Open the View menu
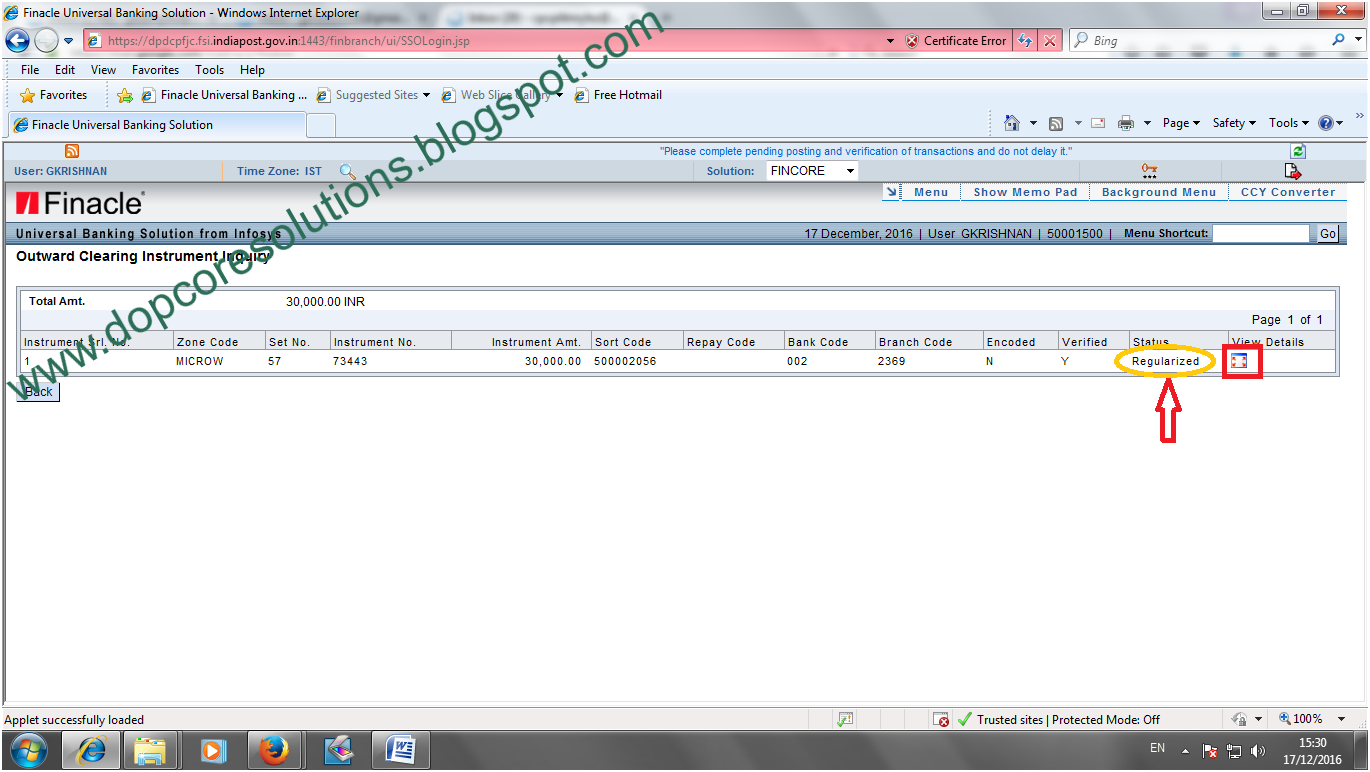This screenshot has width=1370, height=772. 103,70
